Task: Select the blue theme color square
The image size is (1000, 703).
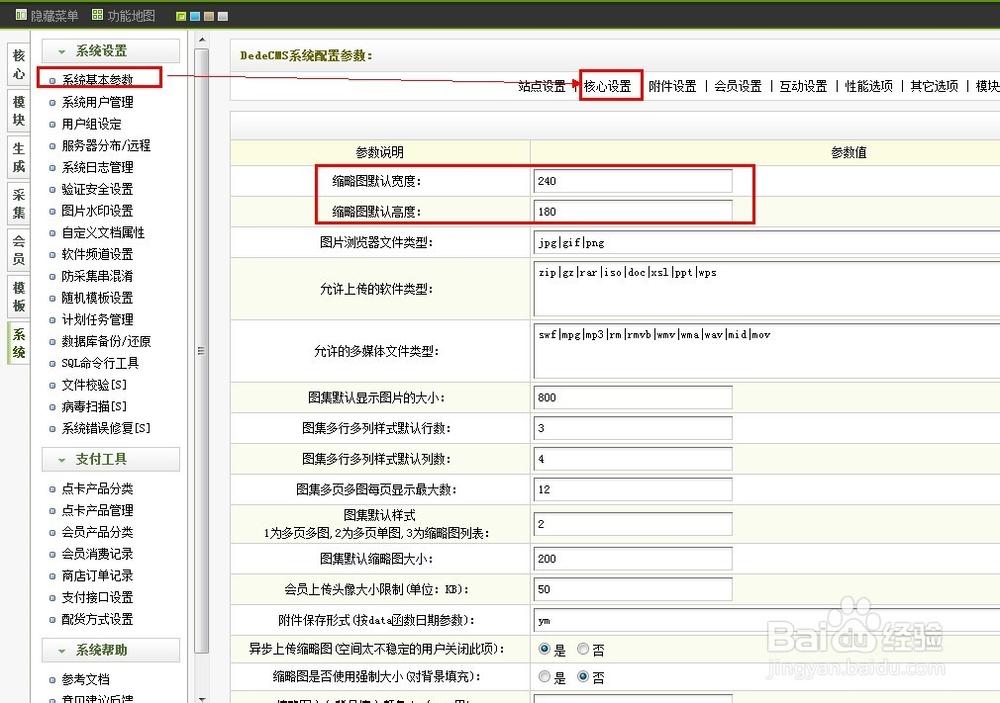Action: (195, 17)
